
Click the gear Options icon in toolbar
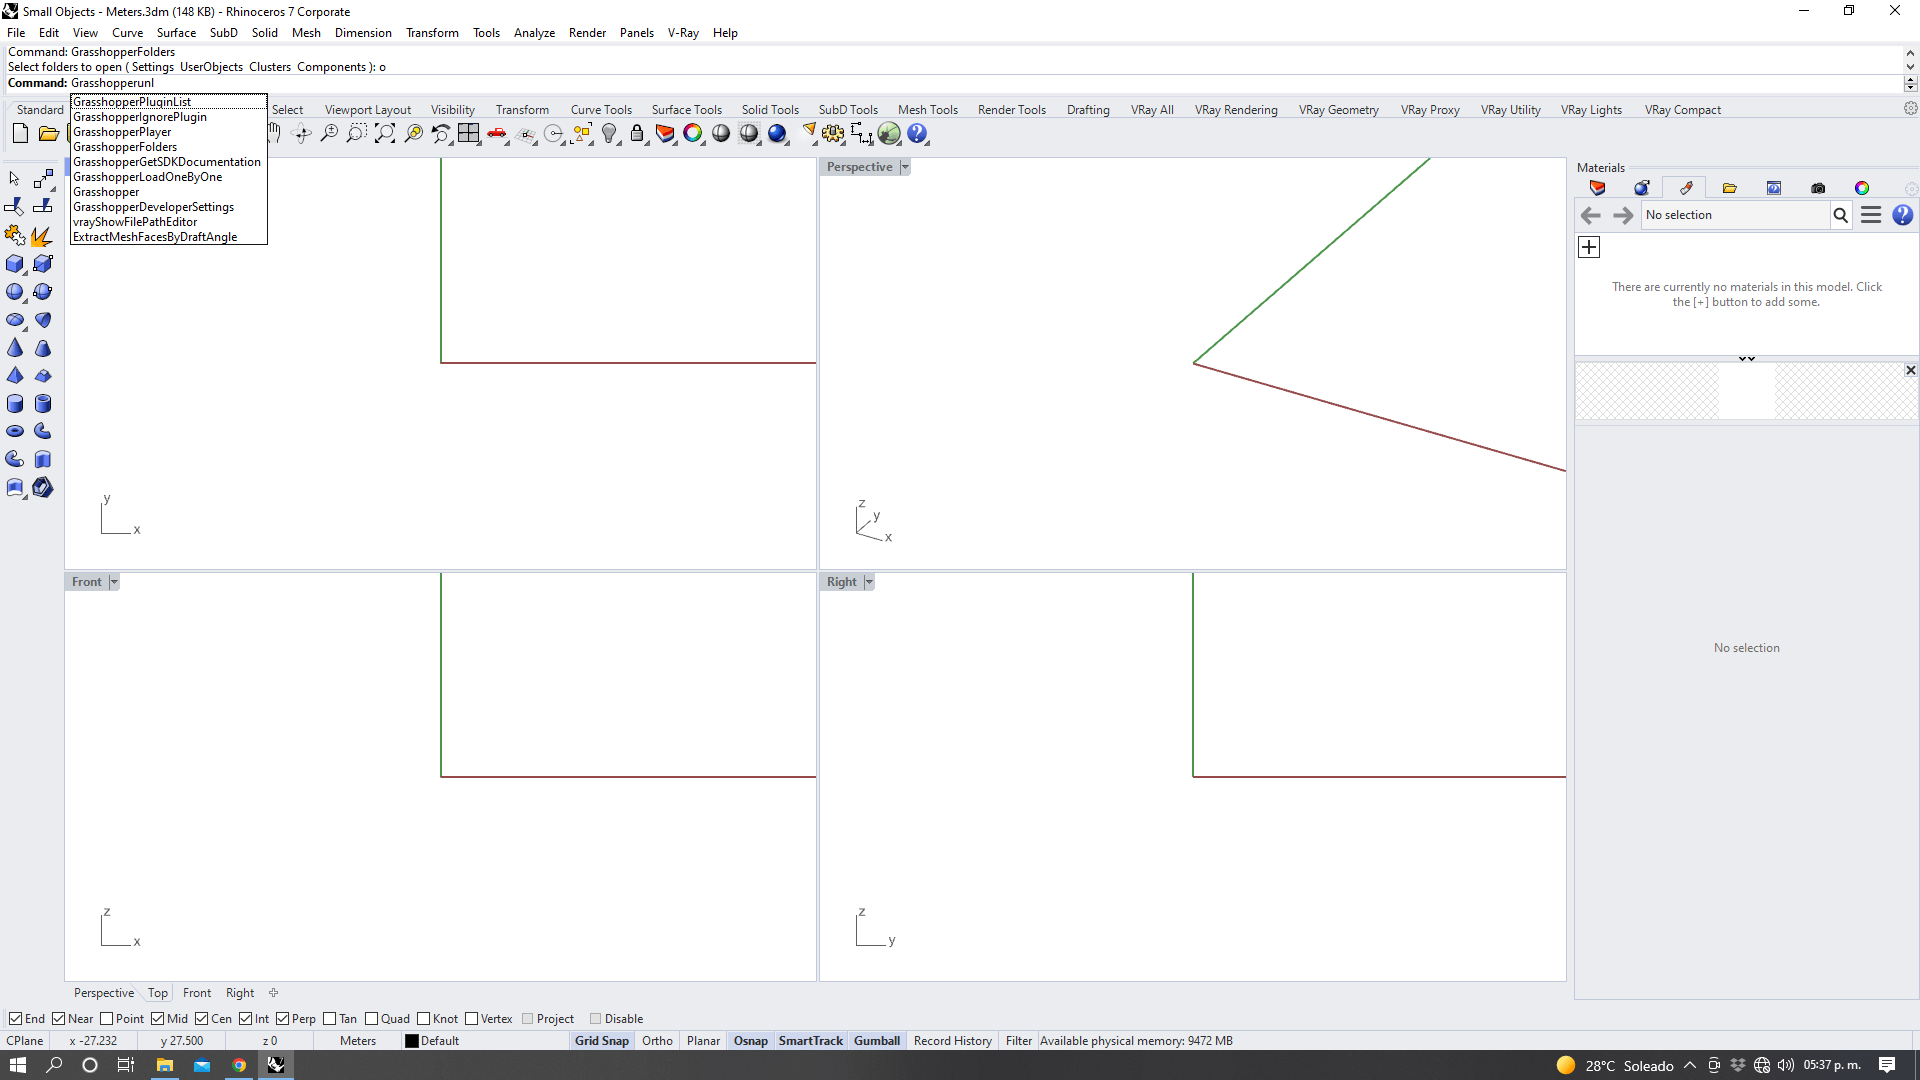point(833,134)
